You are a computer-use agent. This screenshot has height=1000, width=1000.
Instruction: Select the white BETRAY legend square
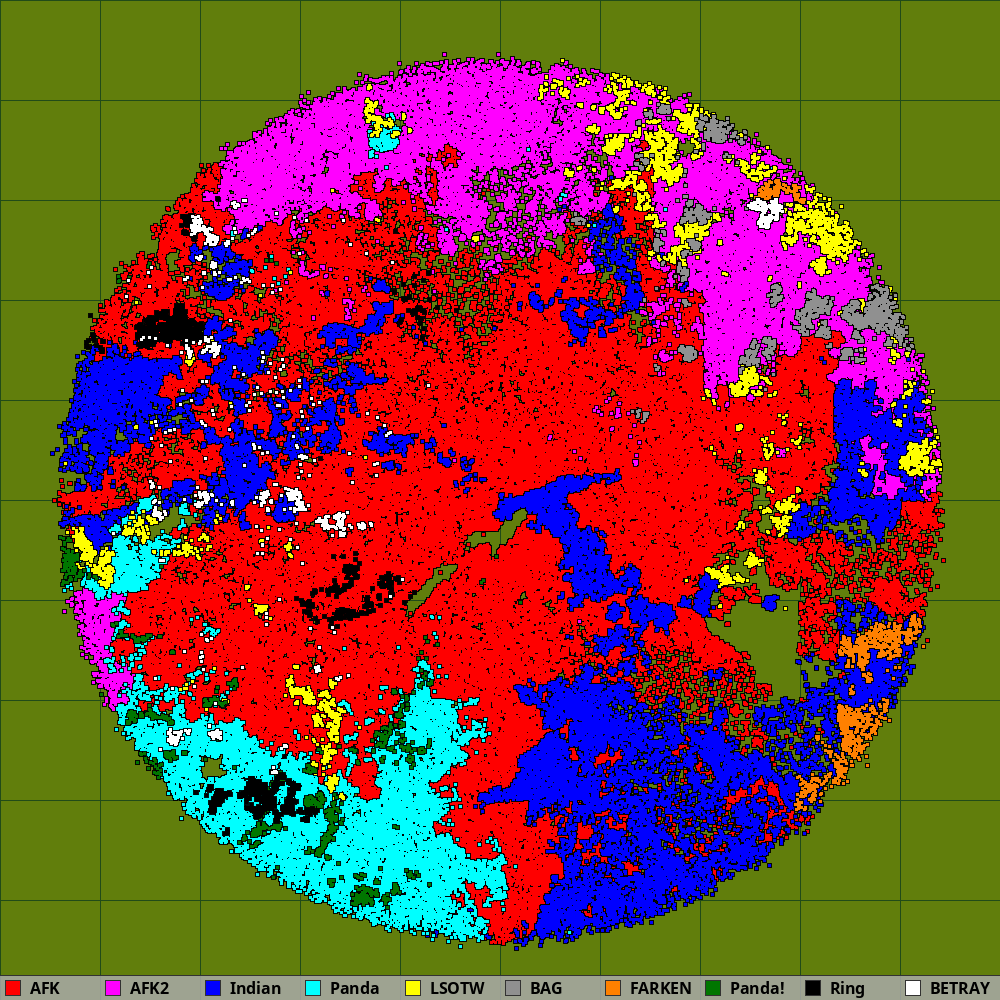click(913, 988)
